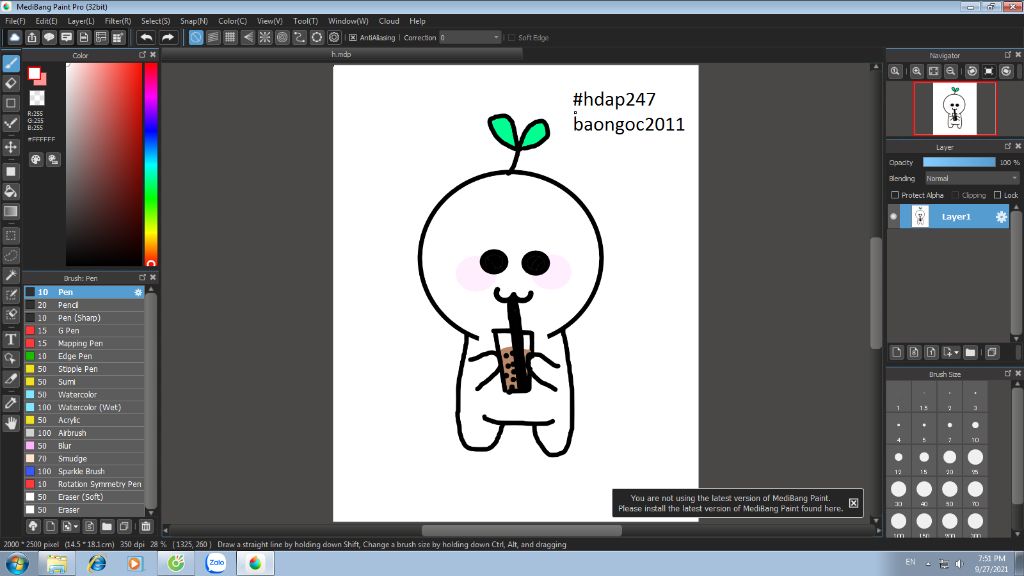Open the File menu

pos(15,21)
